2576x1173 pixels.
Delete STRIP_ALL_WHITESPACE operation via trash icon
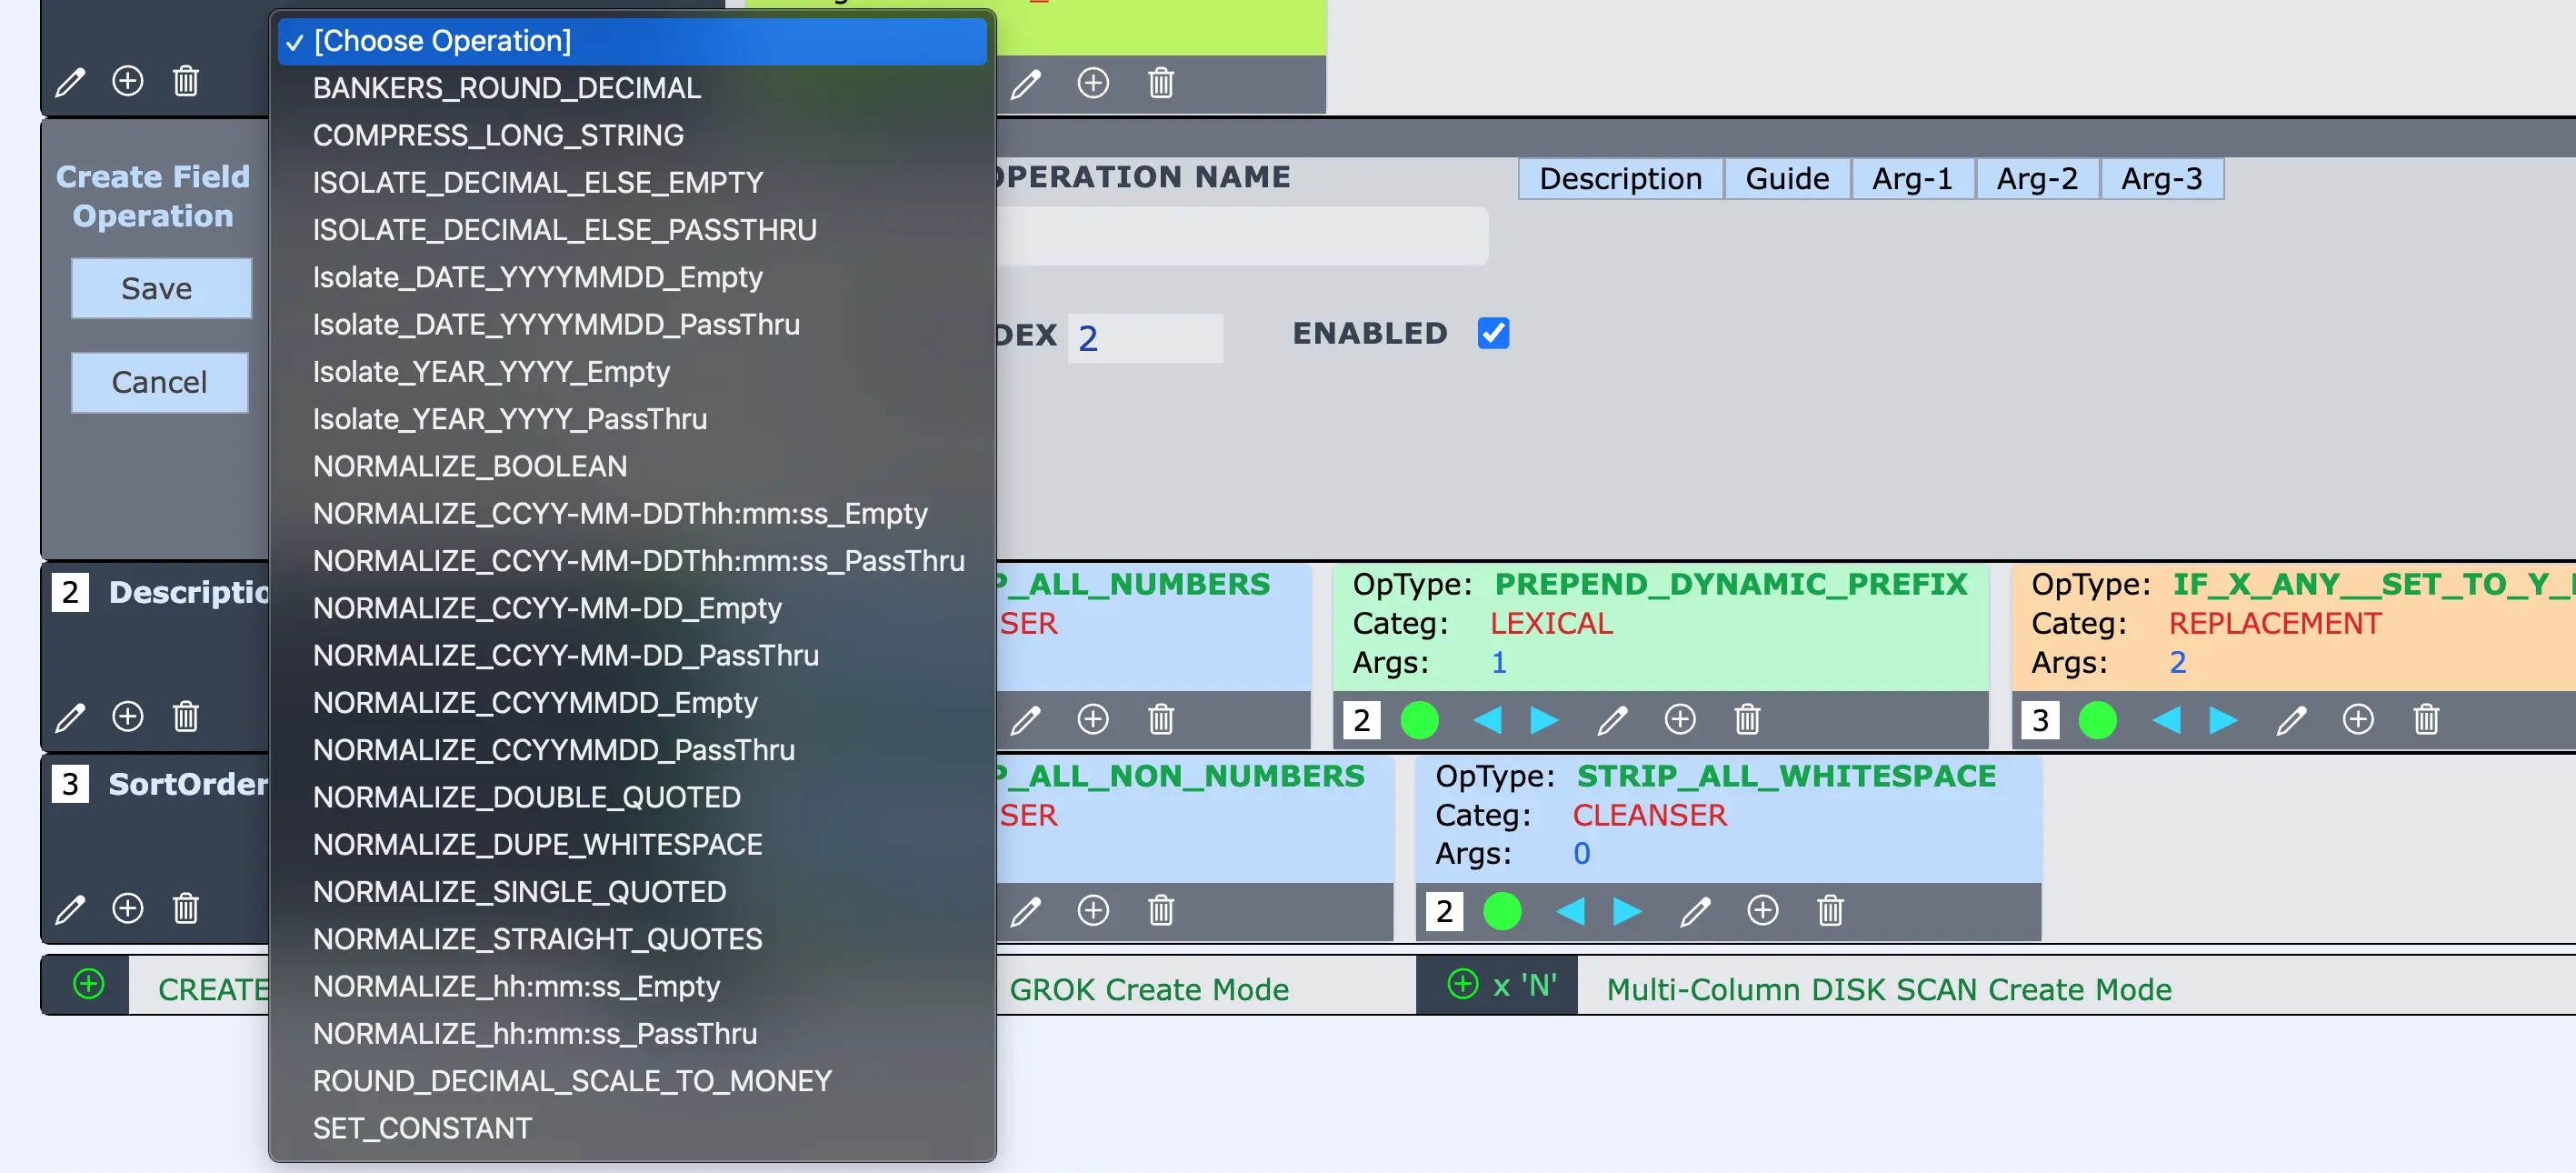[1830, 911]
